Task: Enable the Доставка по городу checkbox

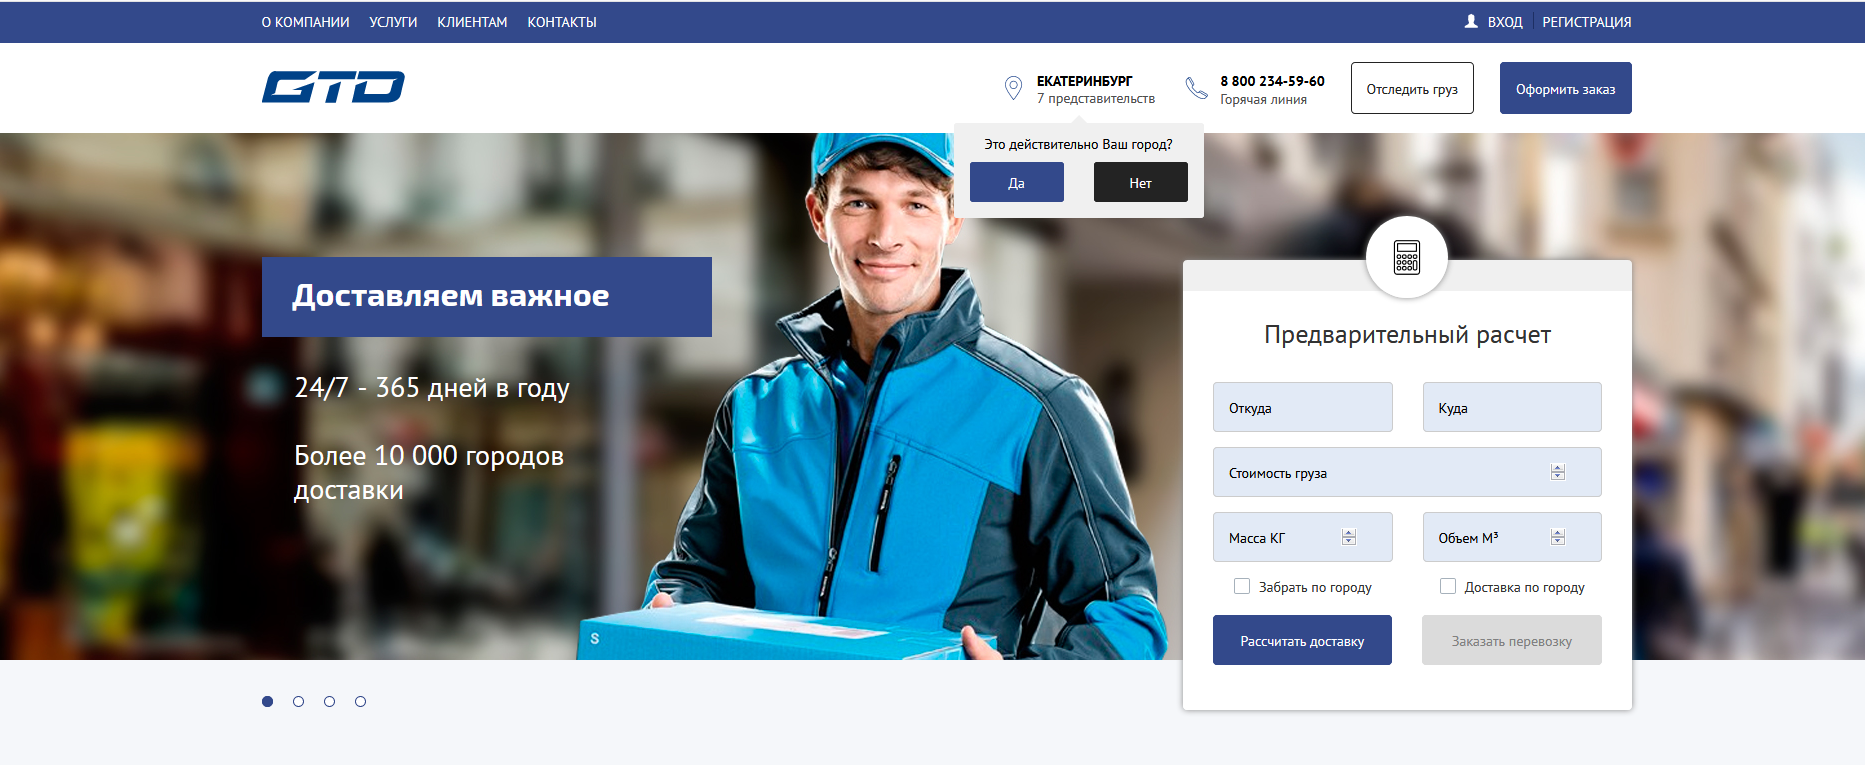Action: [x=1448, y=586]
